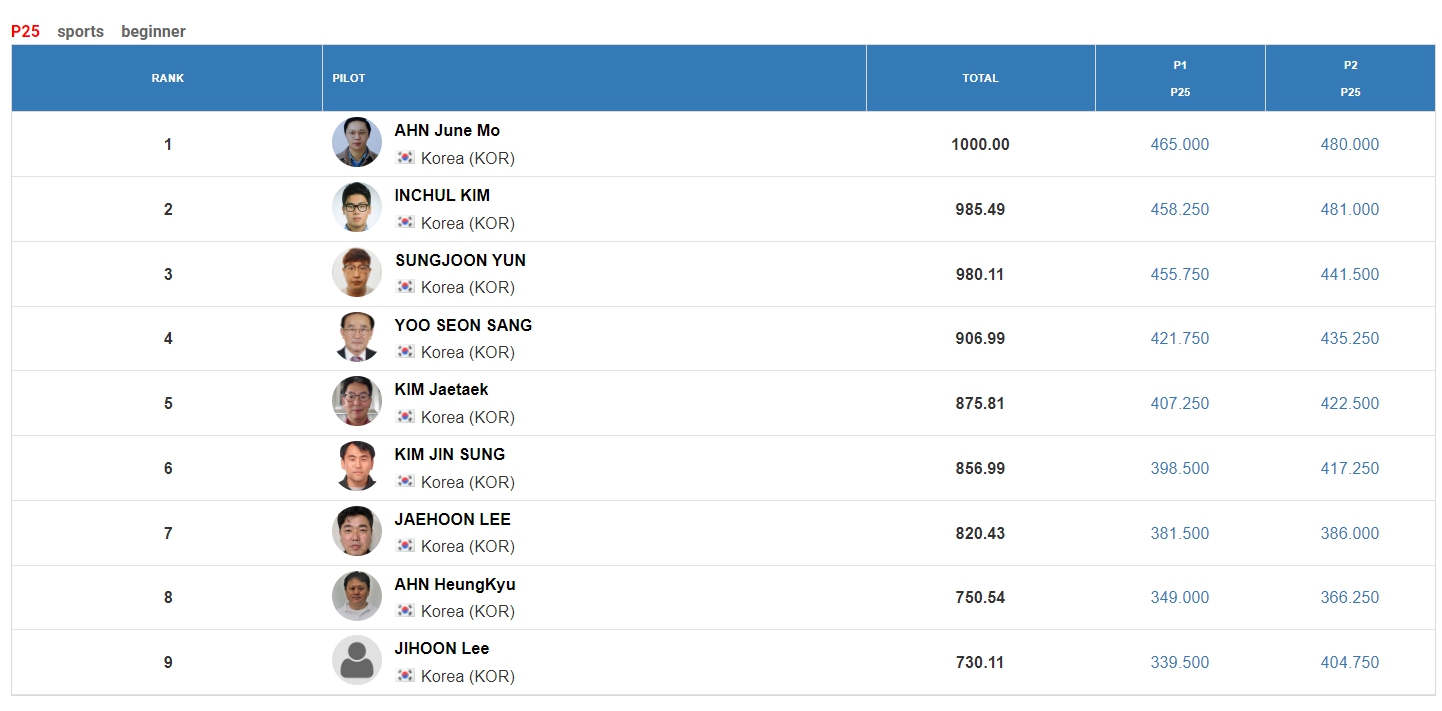Open JIHOON Lee's P2 score 404.750

click(1350, 662)
